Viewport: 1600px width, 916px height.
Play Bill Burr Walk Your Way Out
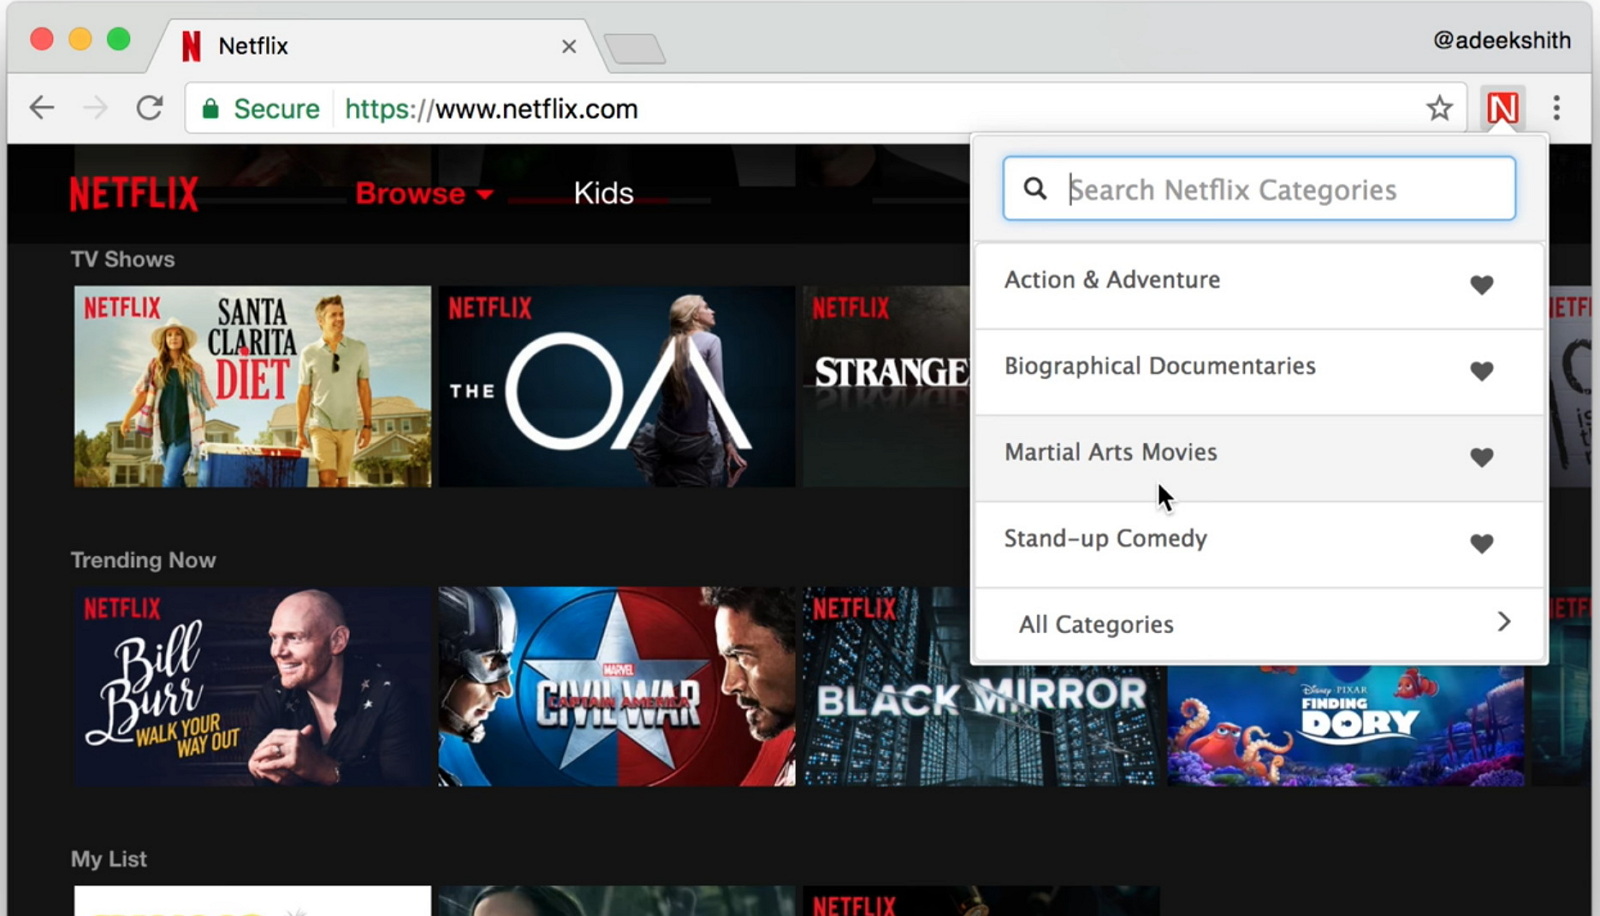253,686
